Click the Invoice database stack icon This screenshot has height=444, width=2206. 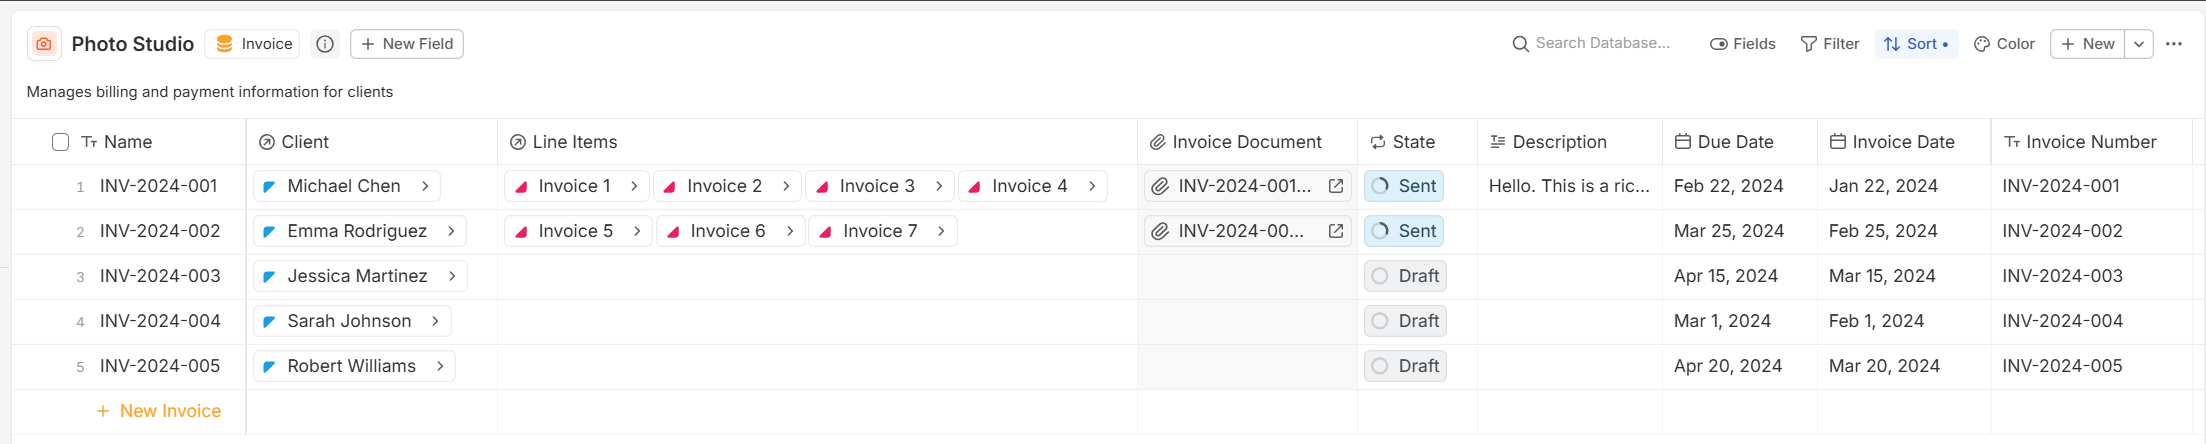225,44
